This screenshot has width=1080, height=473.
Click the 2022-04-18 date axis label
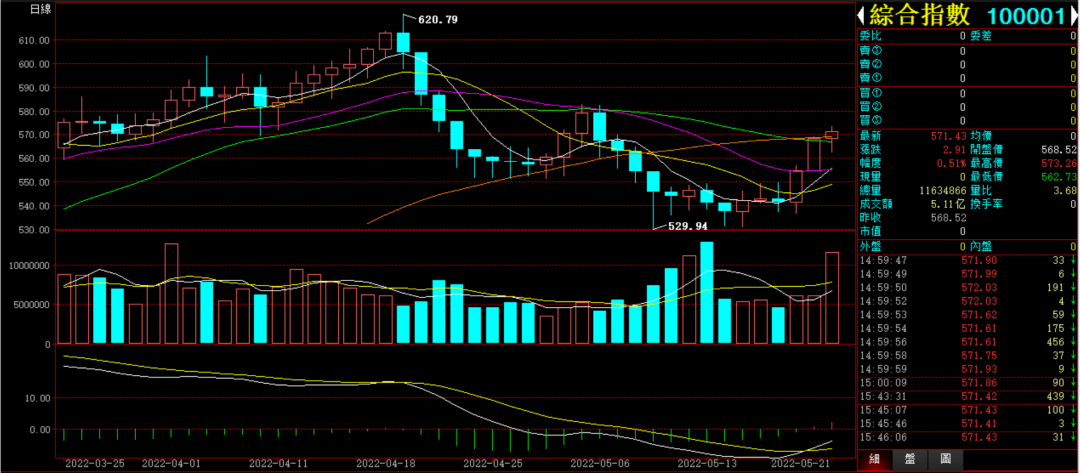(384, 463)
